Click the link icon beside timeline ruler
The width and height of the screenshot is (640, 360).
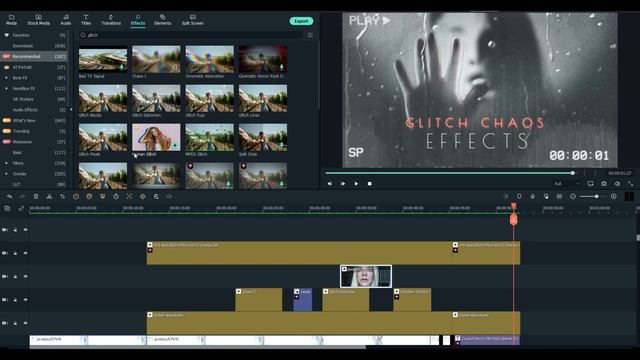(21, 209)
